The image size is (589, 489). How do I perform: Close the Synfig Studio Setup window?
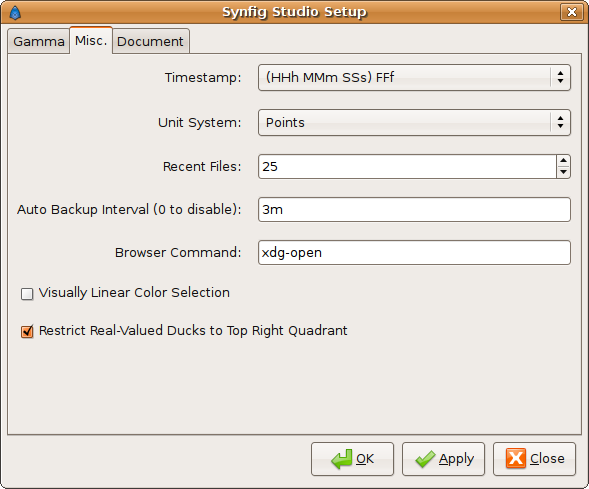(x=571, y=12)
